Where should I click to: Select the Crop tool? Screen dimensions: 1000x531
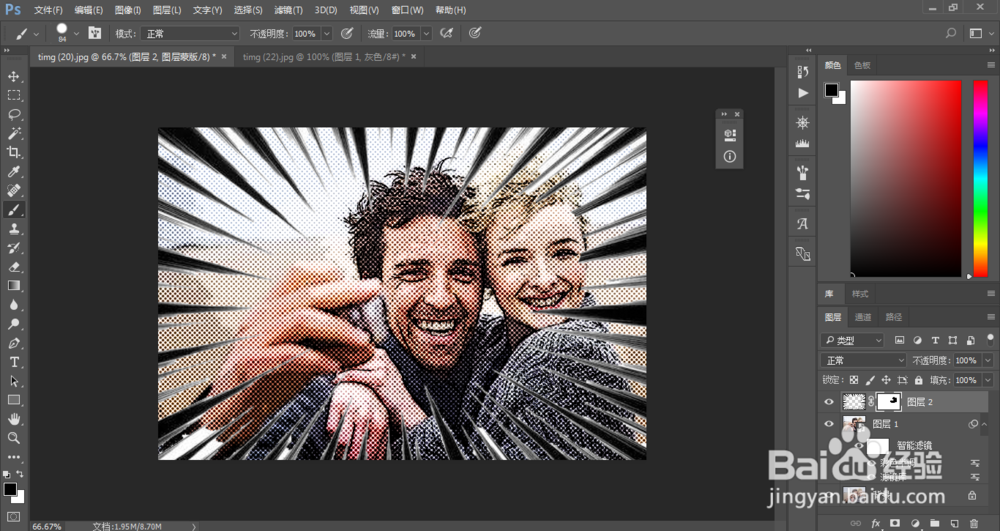(13, 152)
